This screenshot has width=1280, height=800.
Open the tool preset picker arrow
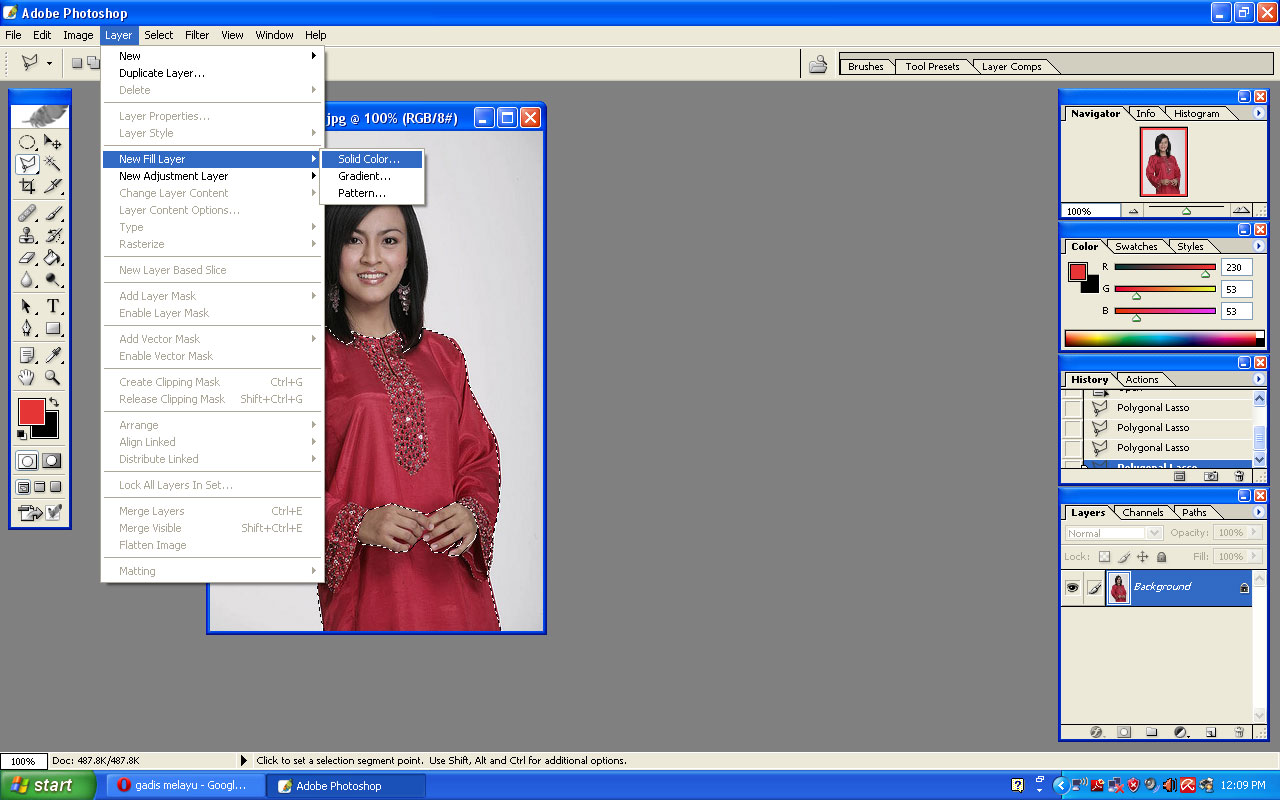click(x=49, y=63)
